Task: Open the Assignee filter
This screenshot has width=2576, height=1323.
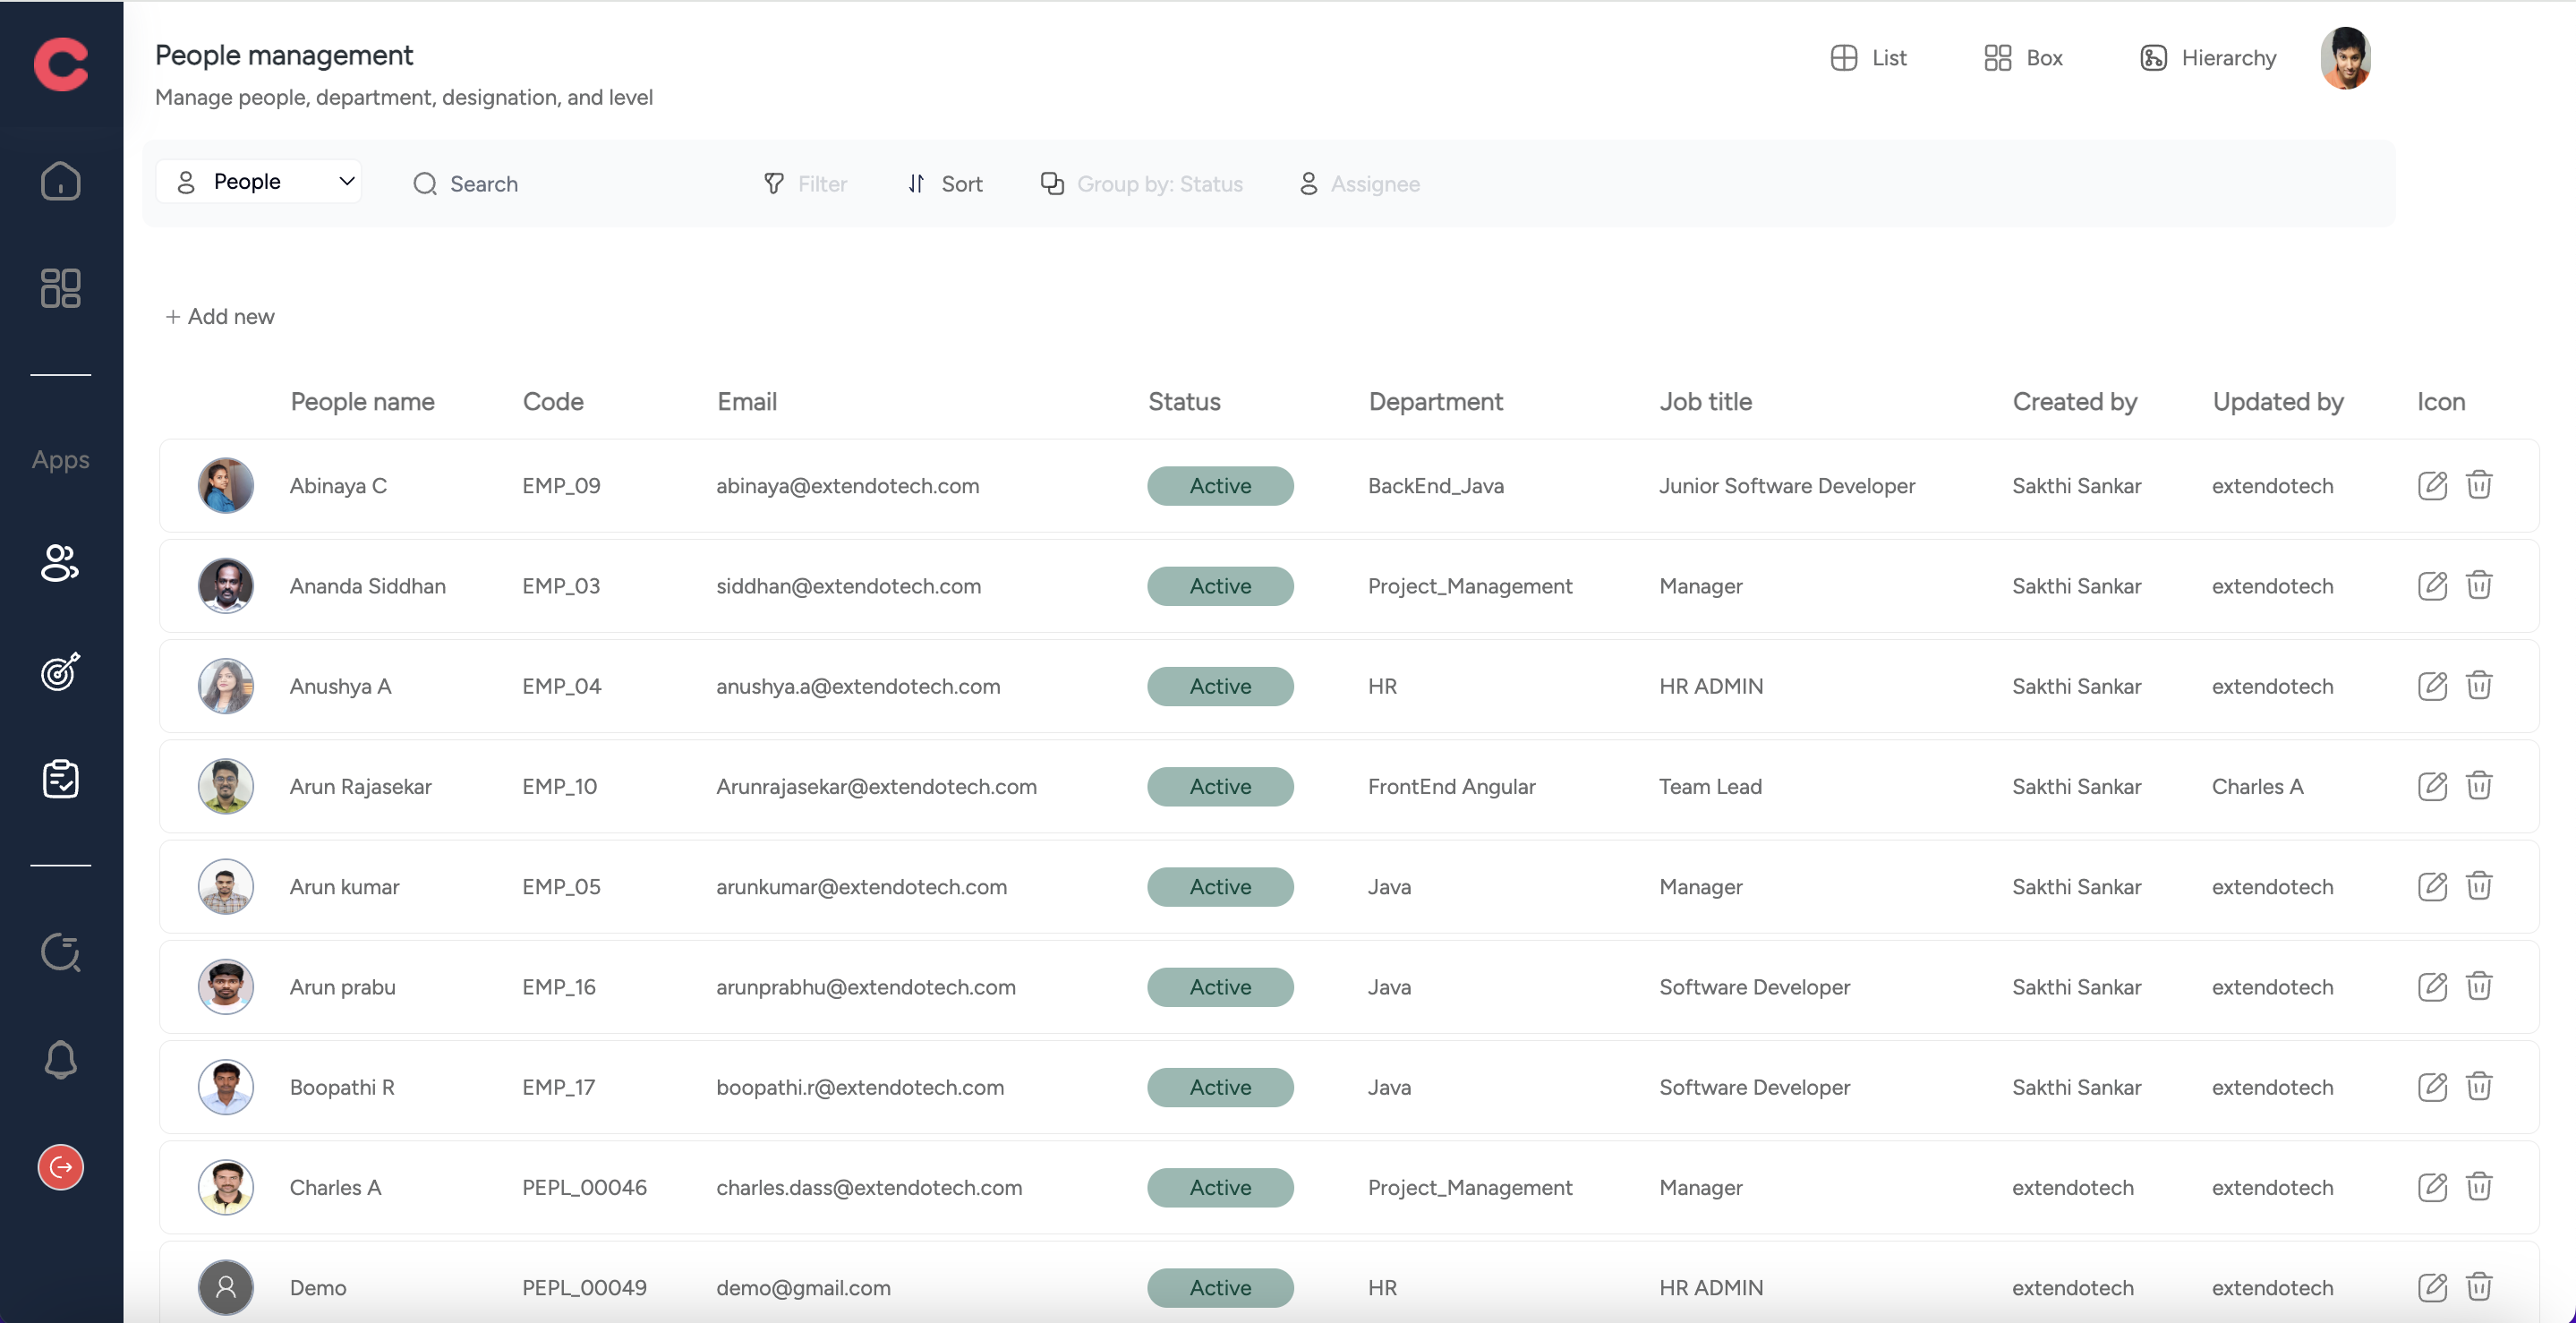Action: [x=1359, y=184]
